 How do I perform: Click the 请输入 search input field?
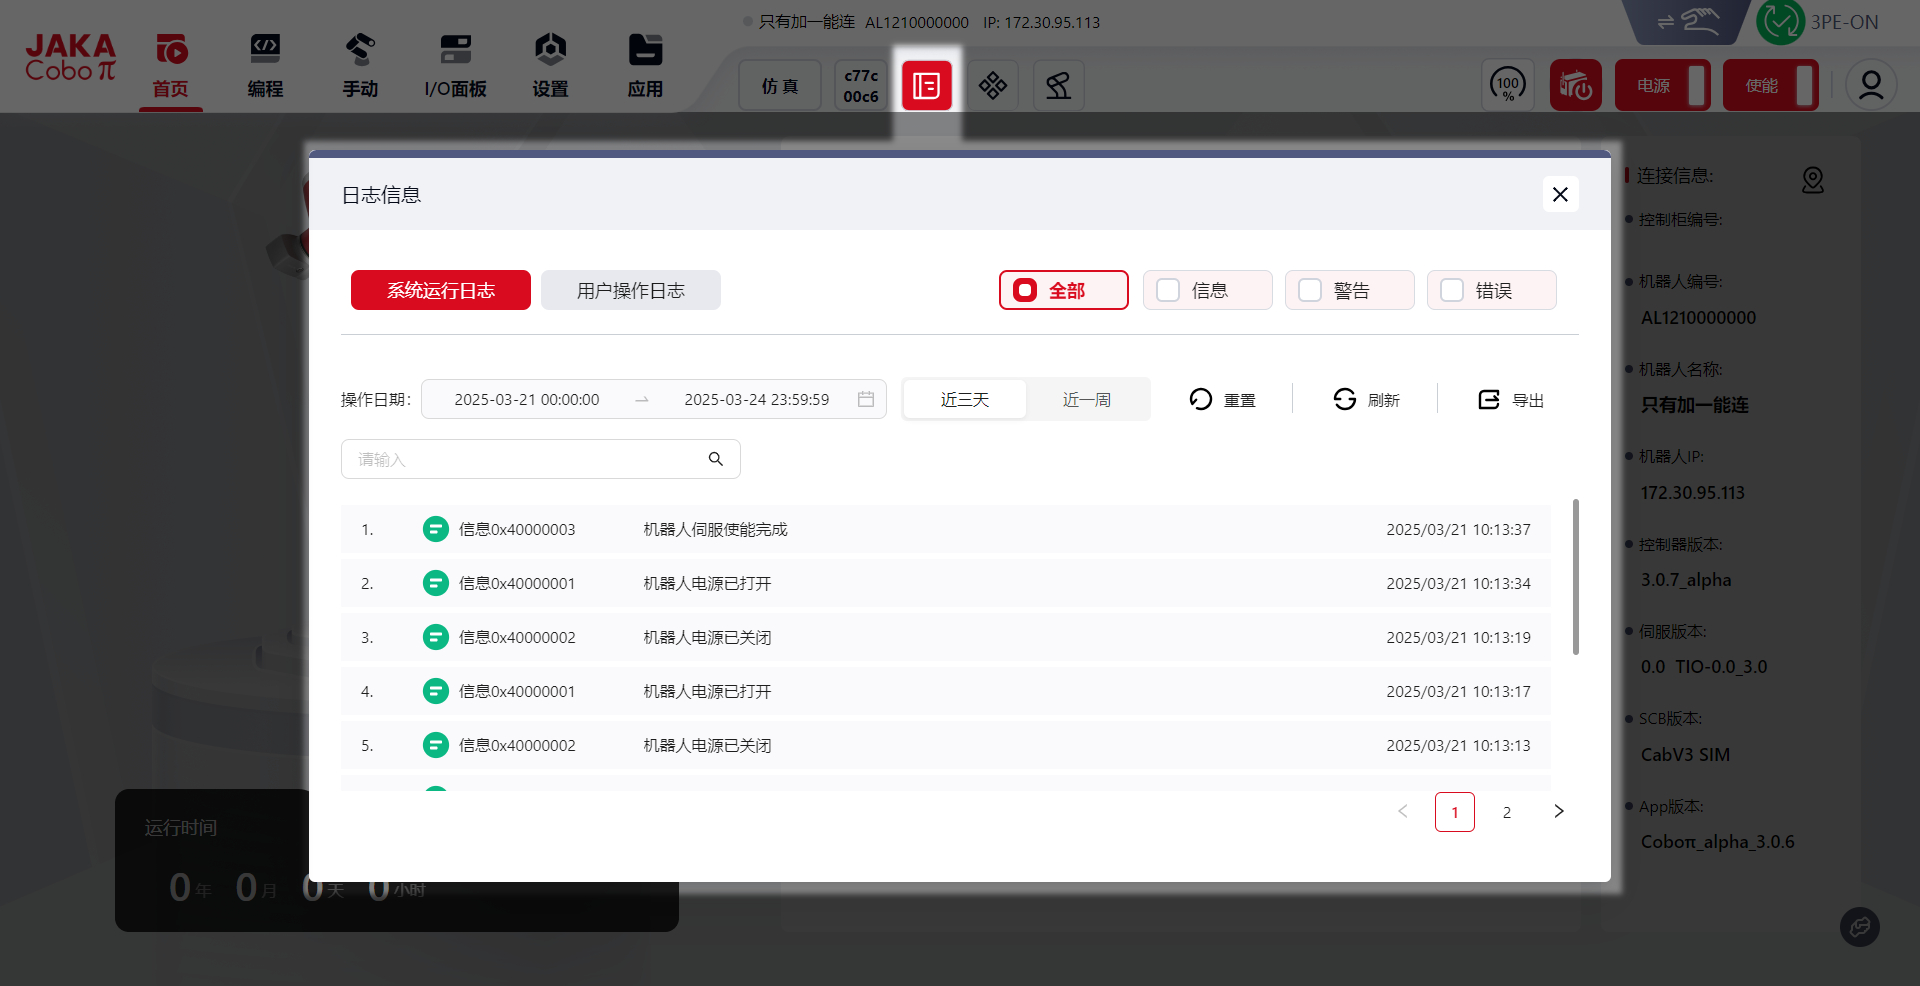coord(525,459)
